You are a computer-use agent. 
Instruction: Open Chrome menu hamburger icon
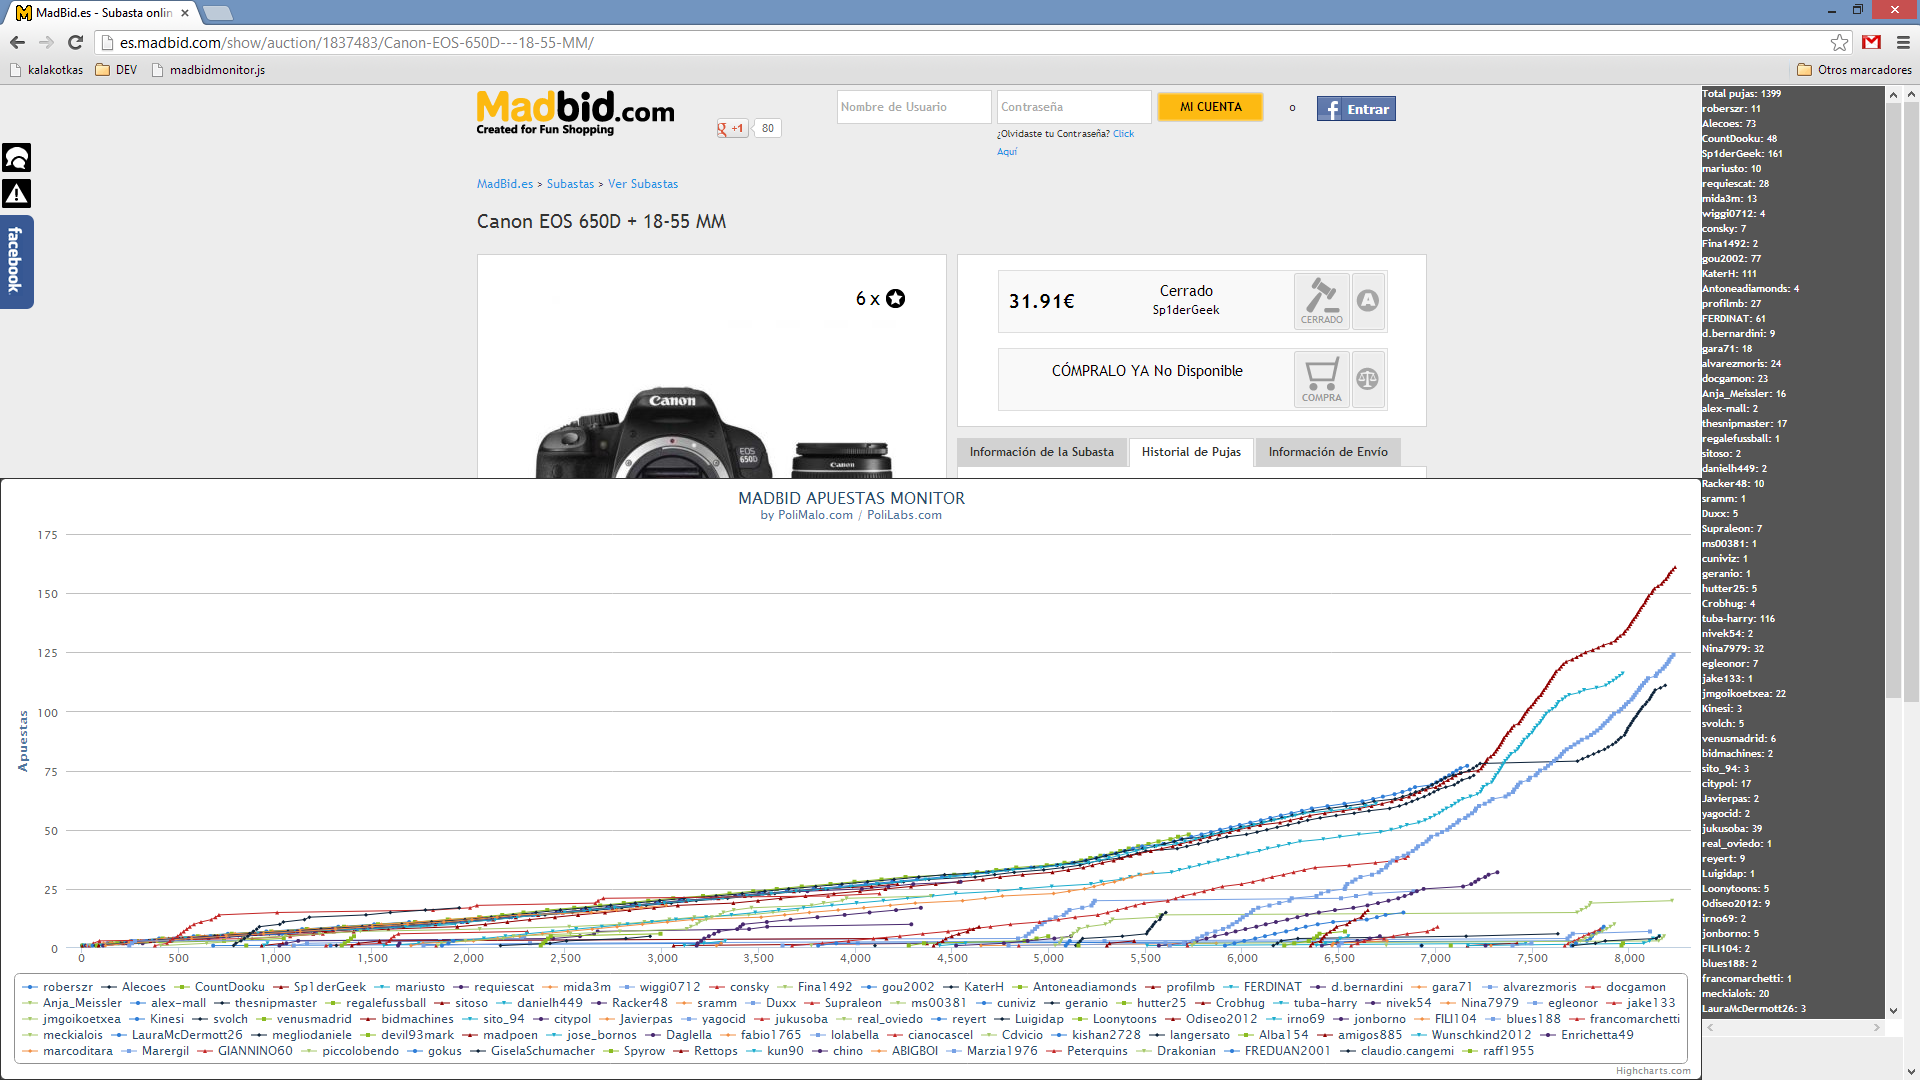(x=1903, y=42)
